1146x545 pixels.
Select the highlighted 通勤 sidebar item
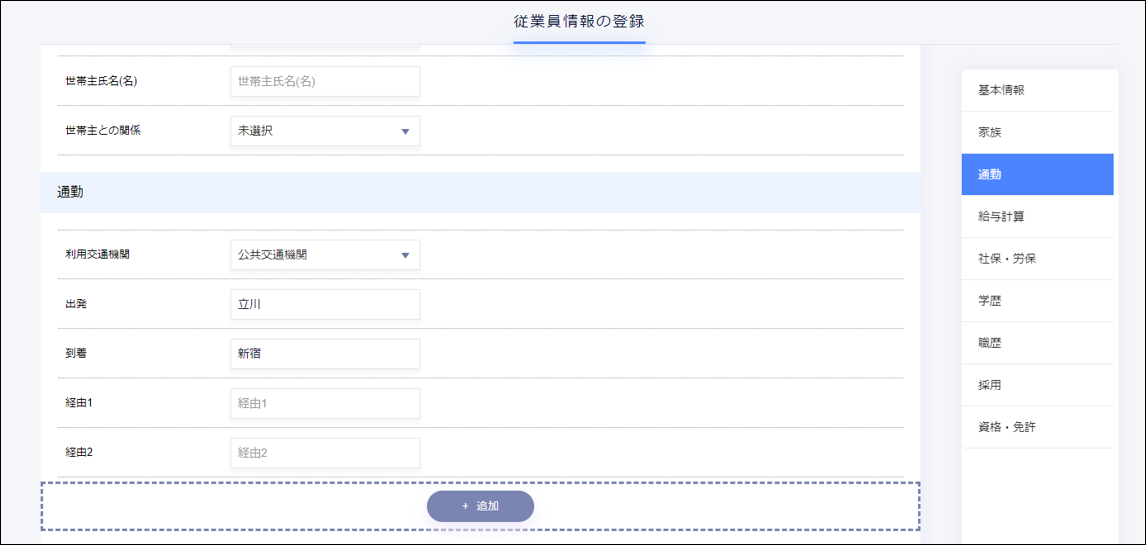click(1037, 174)
